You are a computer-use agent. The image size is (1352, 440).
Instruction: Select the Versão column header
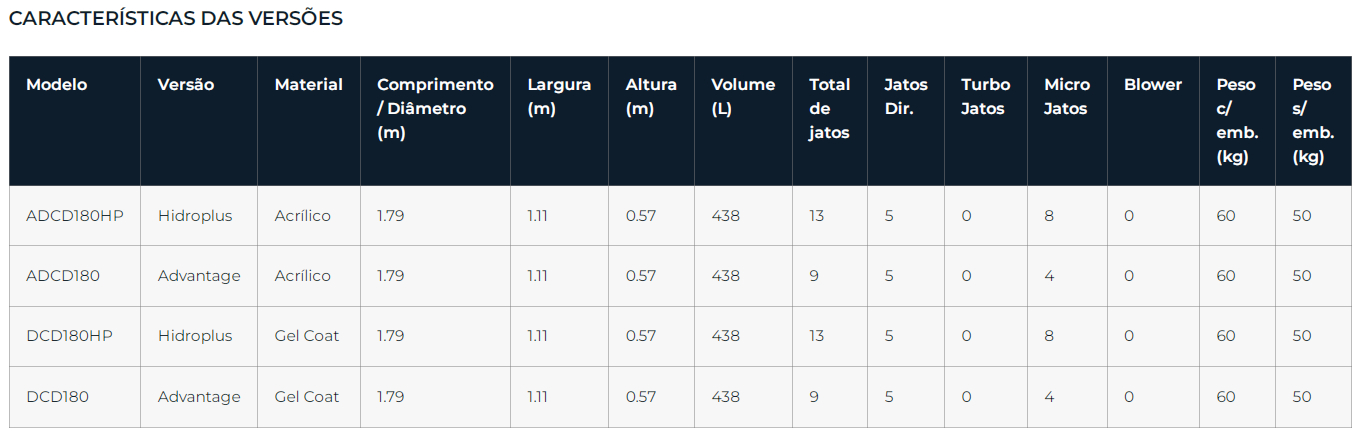click(186, 85)
